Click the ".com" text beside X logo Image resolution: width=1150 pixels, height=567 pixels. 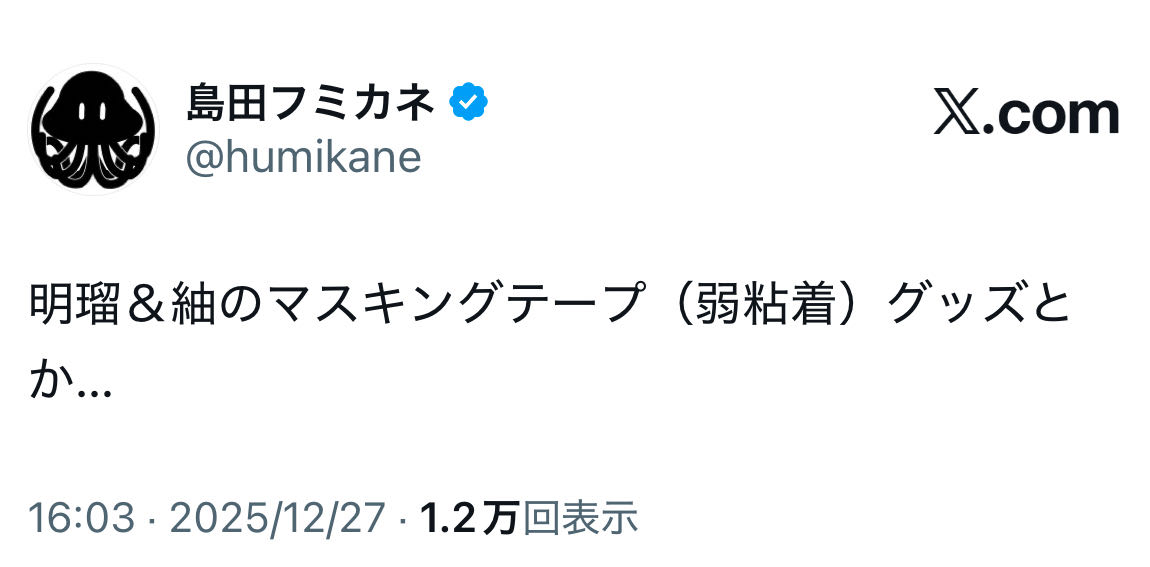point(1050,114)
